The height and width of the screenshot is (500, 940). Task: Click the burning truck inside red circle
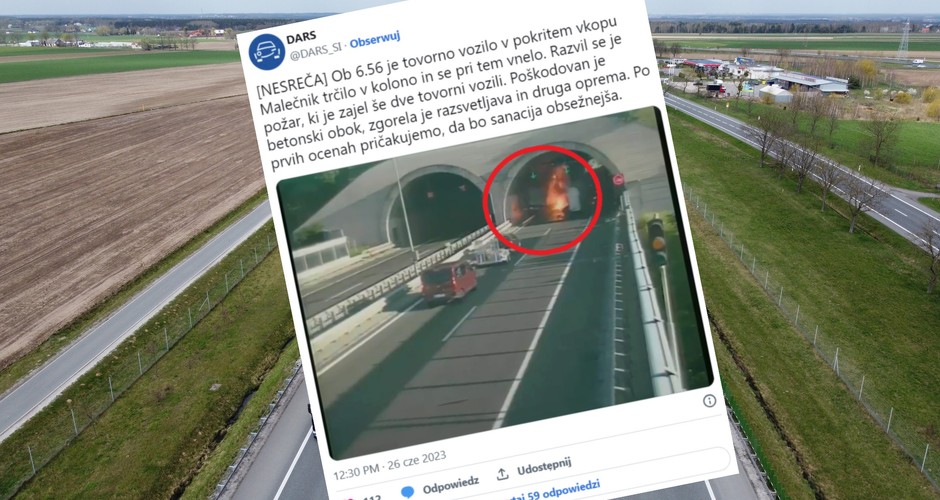(557, 193)
